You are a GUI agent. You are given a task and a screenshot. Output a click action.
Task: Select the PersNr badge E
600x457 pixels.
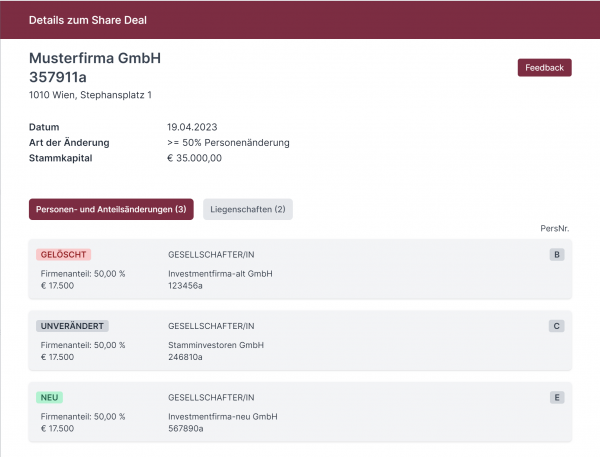(557, 397)
